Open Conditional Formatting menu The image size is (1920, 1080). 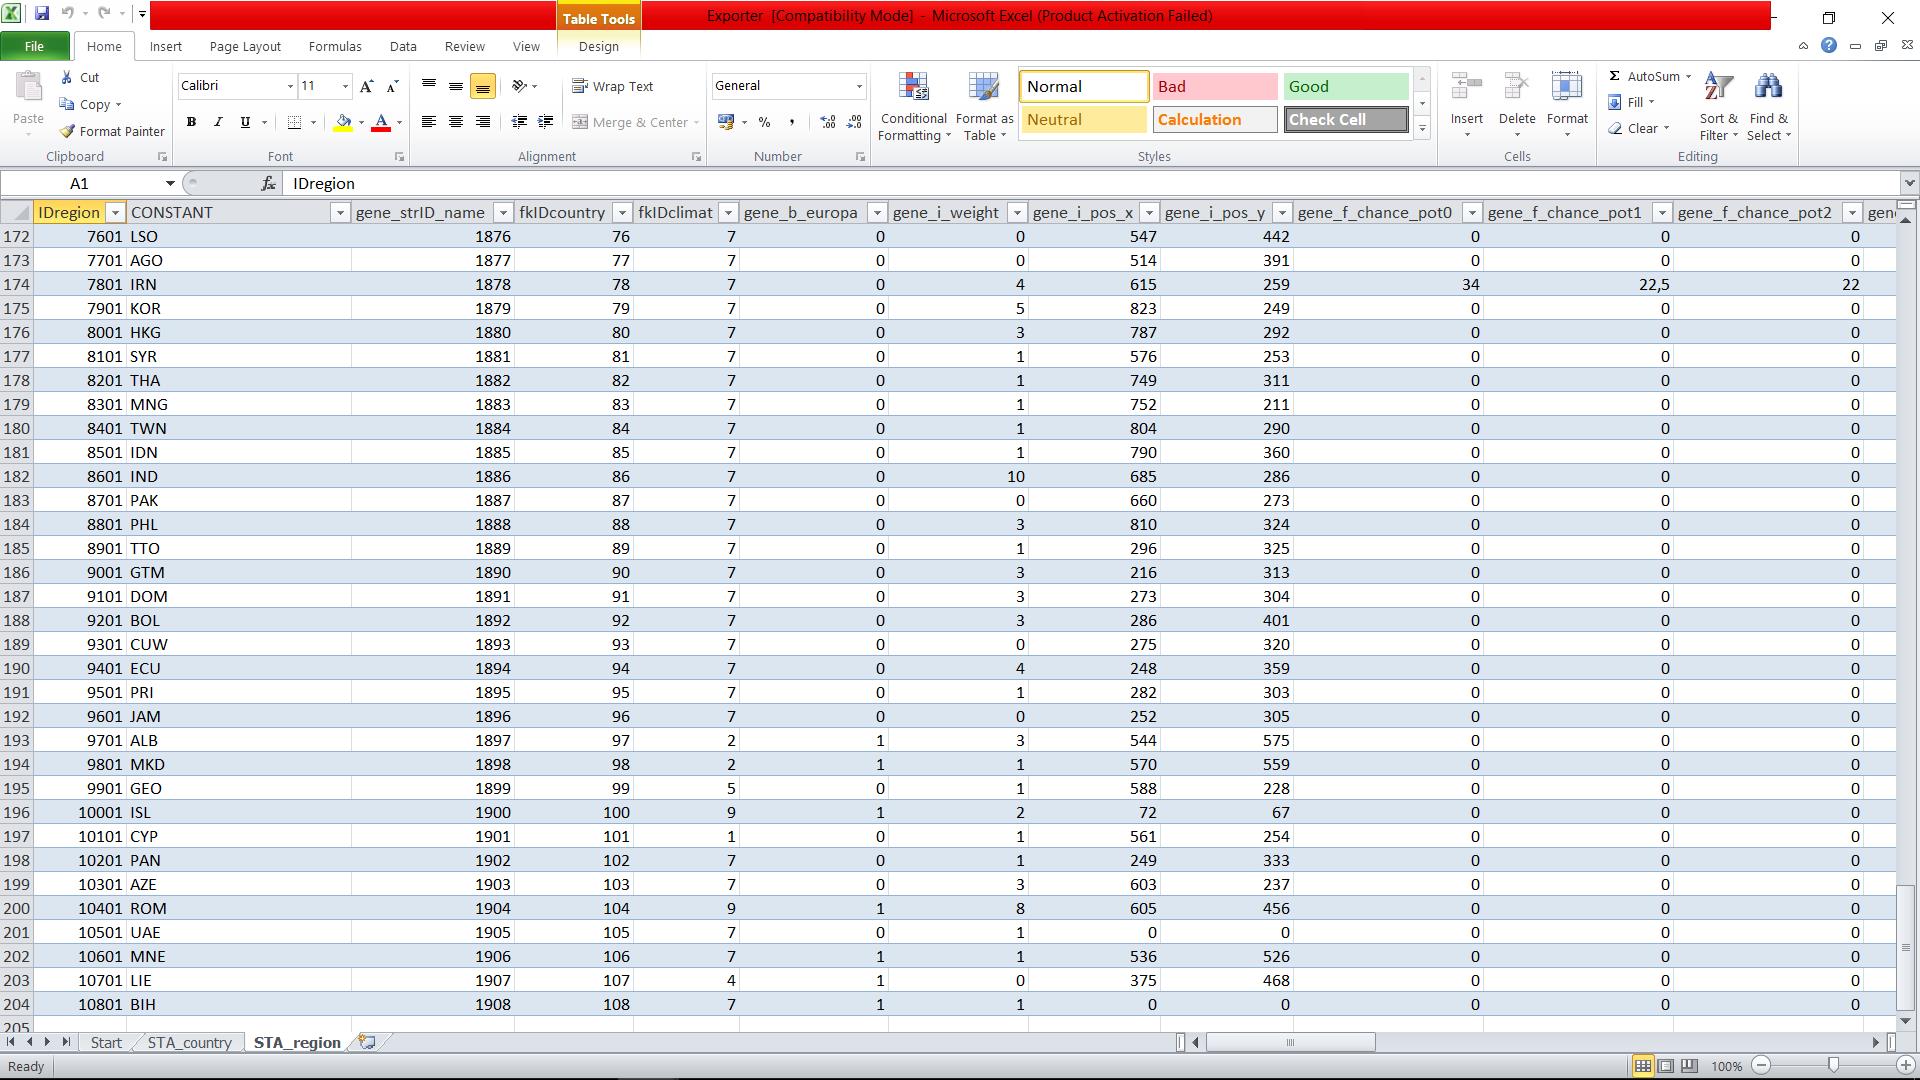(914, 106)
